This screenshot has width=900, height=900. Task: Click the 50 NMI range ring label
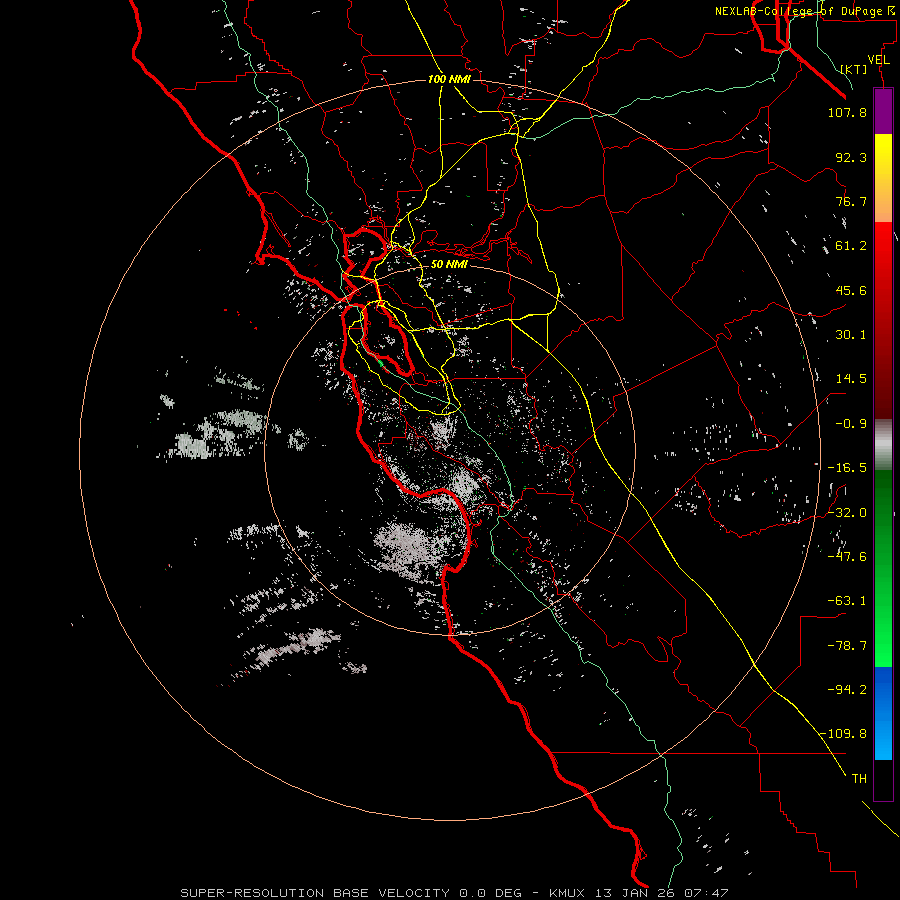(x=449, y=264)
